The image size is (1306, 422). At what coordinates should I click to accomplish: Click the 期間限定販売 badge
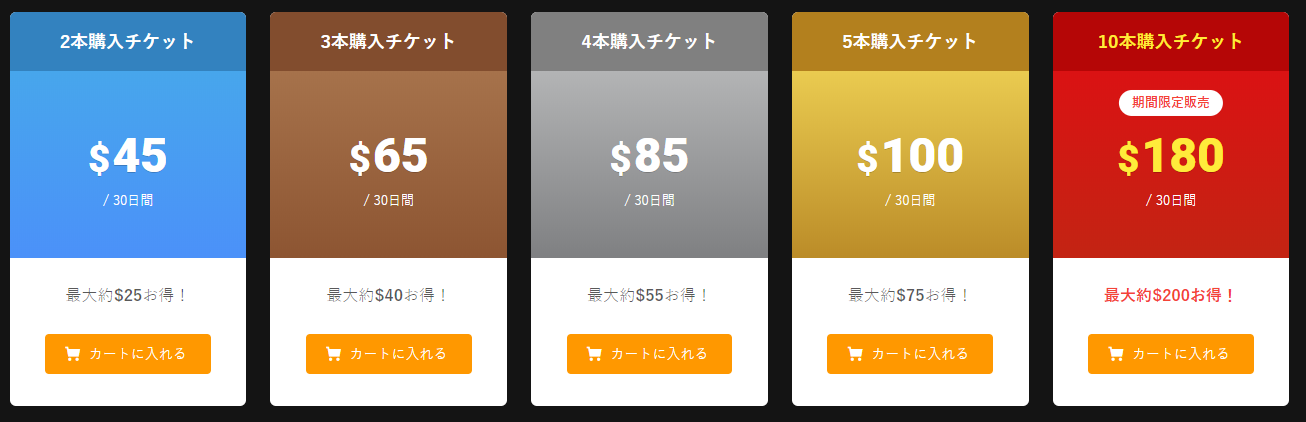click(x=1171, y=102)
